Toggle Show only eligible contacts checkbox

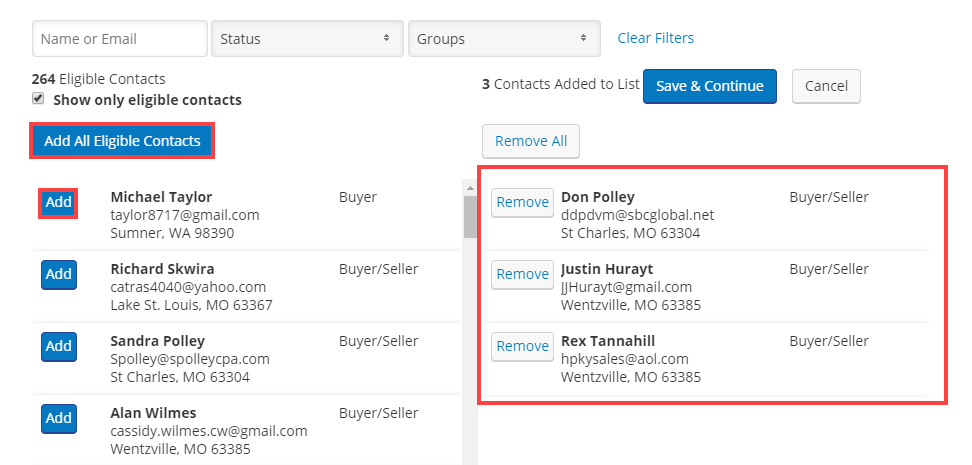39,99
